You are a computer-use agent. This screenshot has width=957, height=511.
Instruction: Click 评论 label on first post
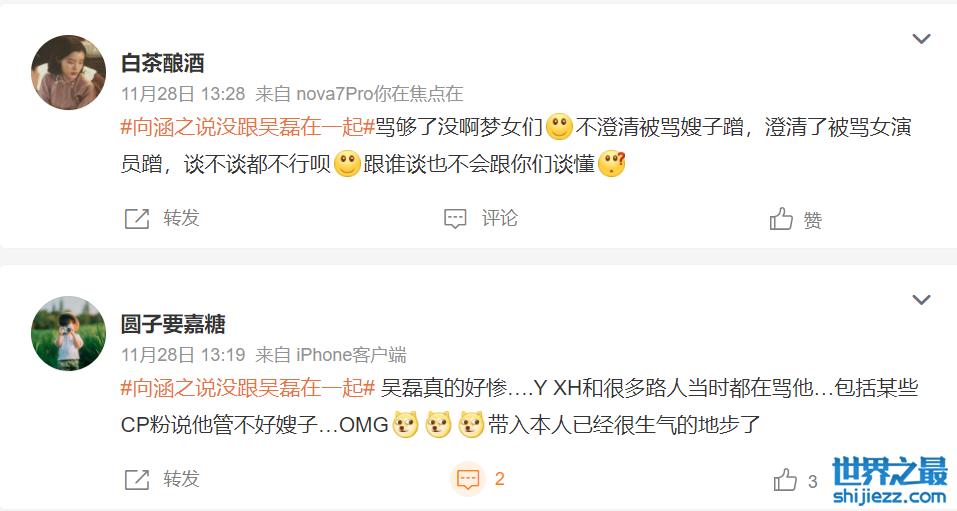[x=499, y=218]
